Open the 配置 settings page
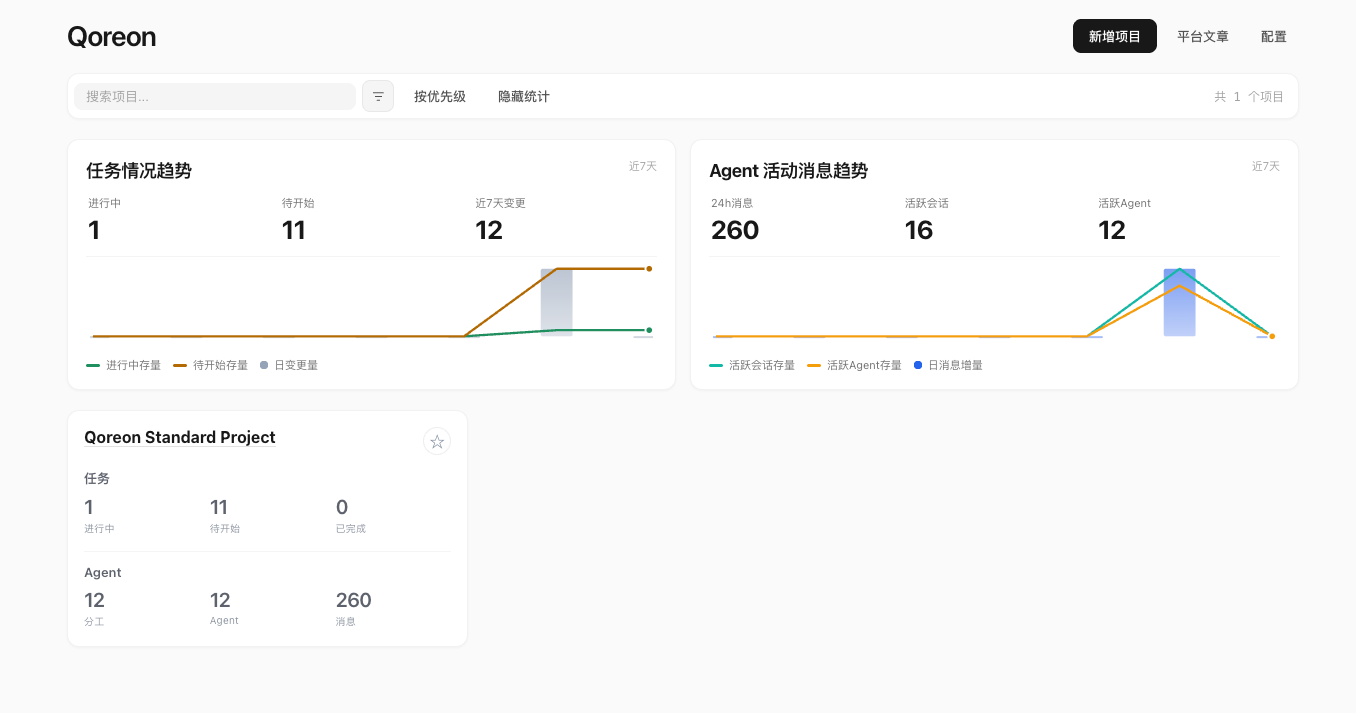 tap(1273, 36)
